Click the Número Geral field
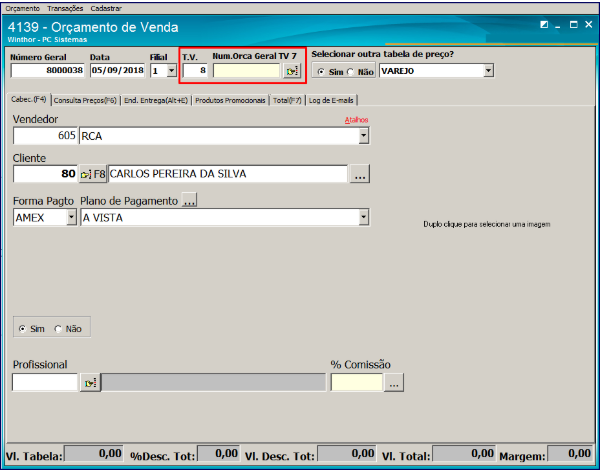The height and width of the screenshot is (471, 602). (x=47, y=71)
